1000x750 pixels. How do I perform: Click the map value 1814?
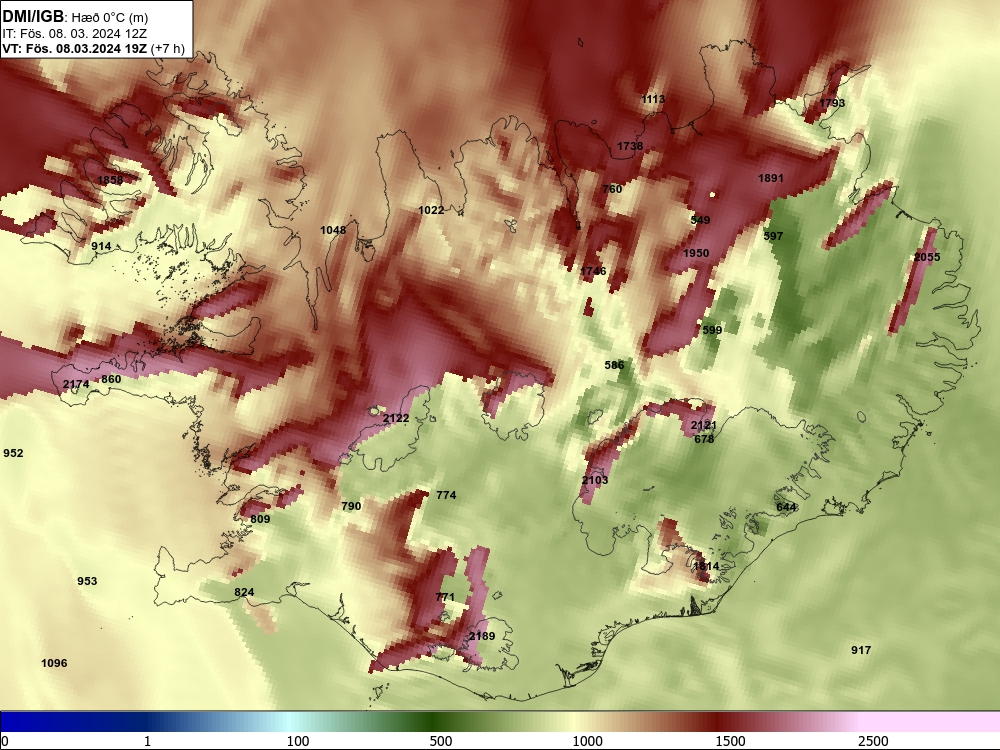point(706,566)
